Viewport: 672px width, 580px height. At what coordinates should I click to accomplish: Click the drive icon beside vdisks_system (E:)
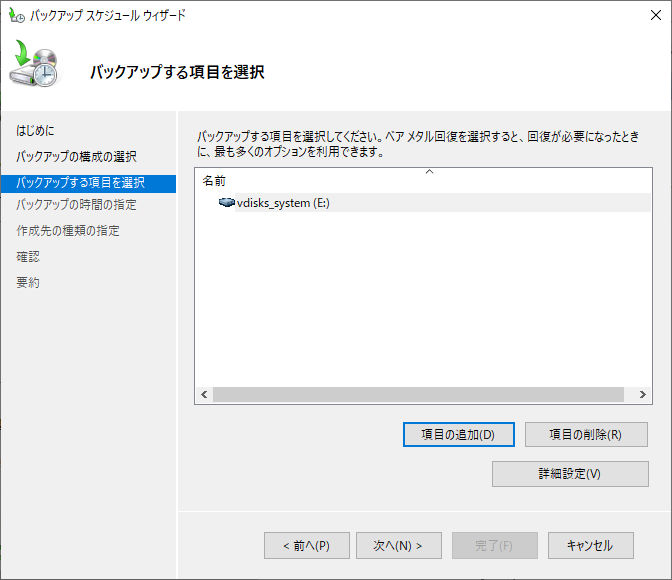226,202
